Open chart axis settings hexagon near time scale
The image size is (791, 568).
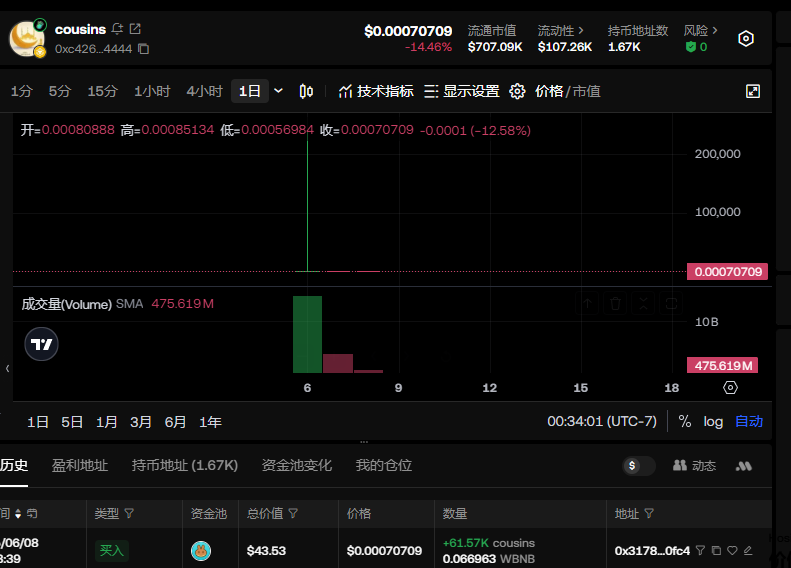(730, 387)
